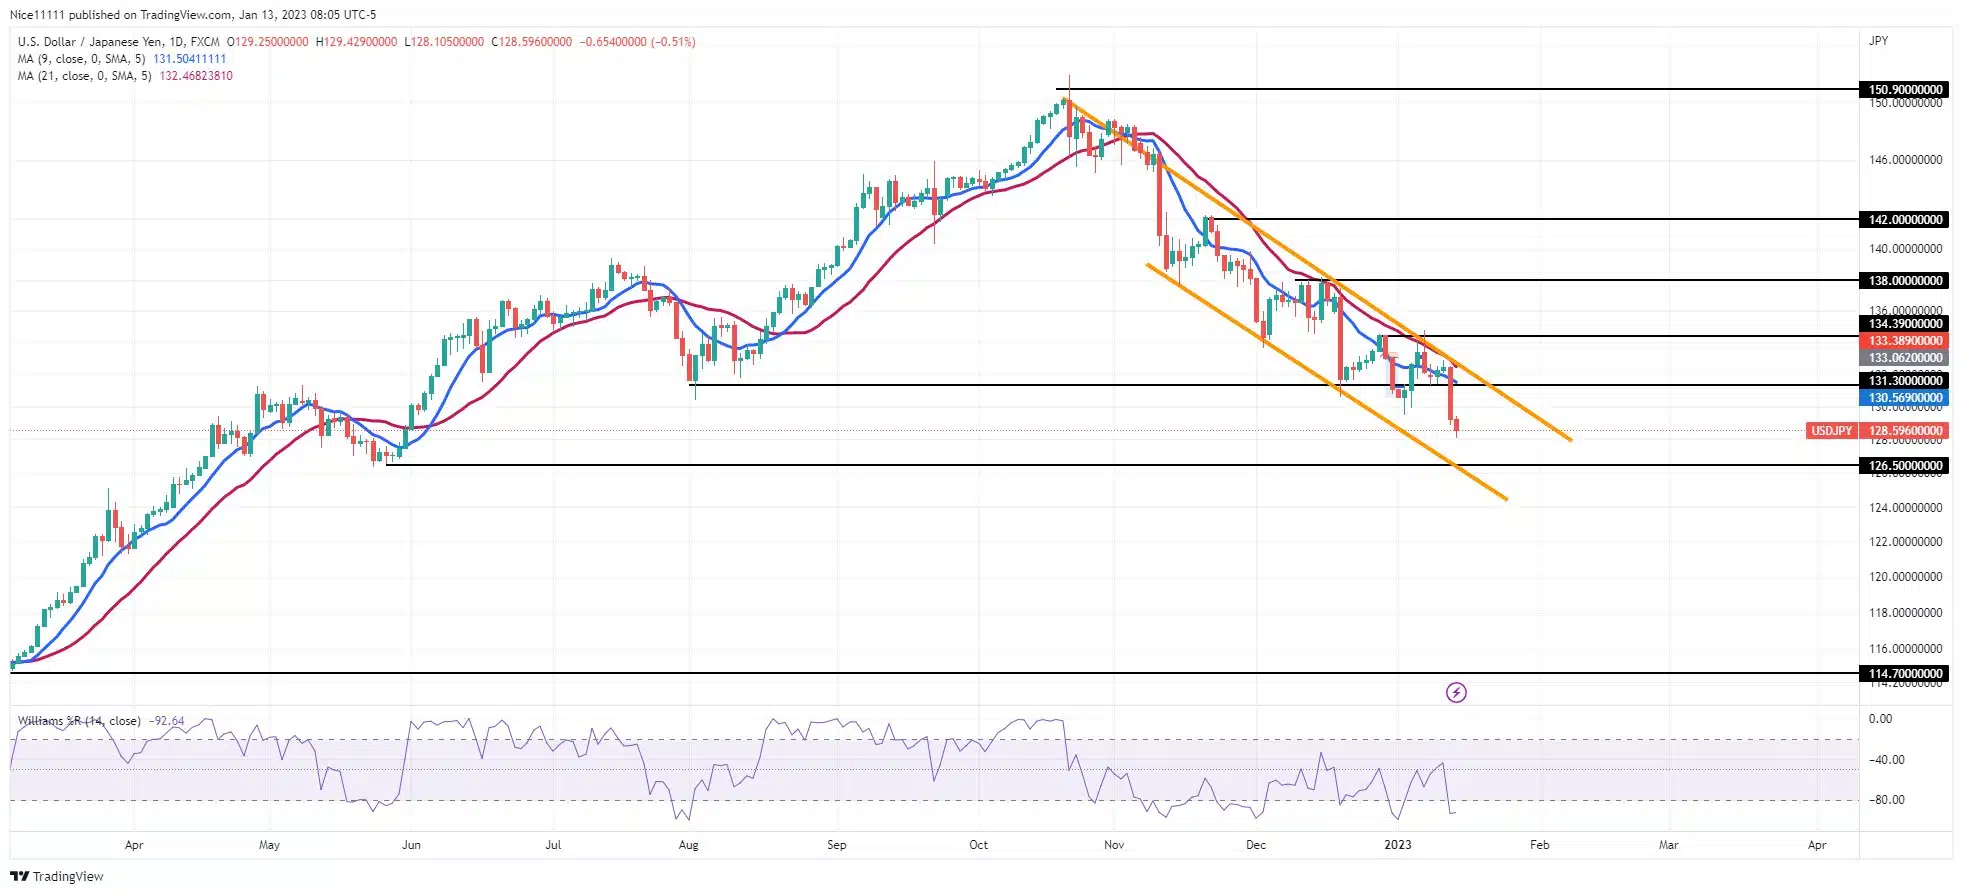This screenshot has height=894, width=1963.
Task: Click the 138.00 horizontal level label
Action: [x=1905, y=281]
